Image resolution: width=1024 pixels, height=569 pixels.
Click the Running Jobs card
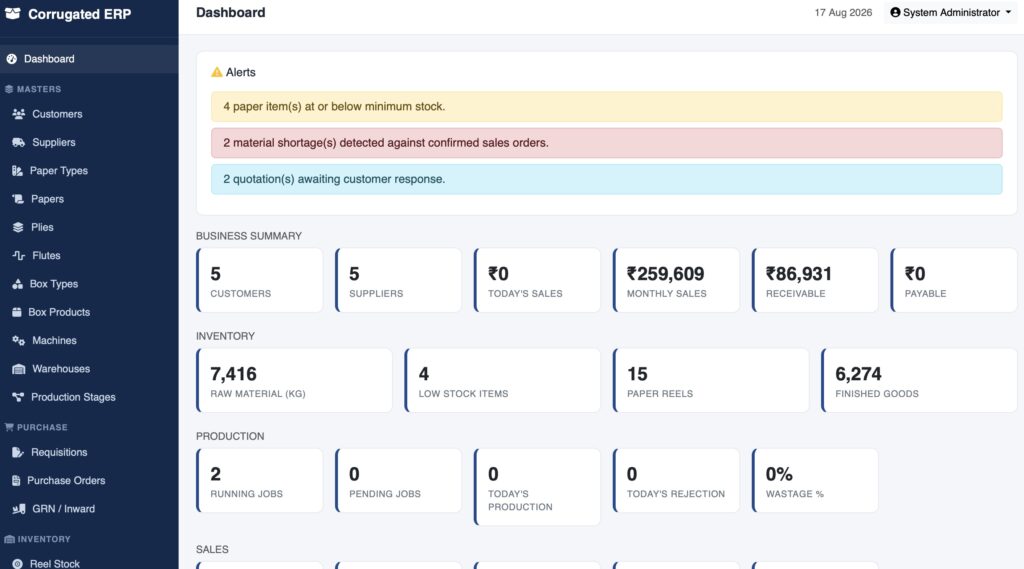260,480
